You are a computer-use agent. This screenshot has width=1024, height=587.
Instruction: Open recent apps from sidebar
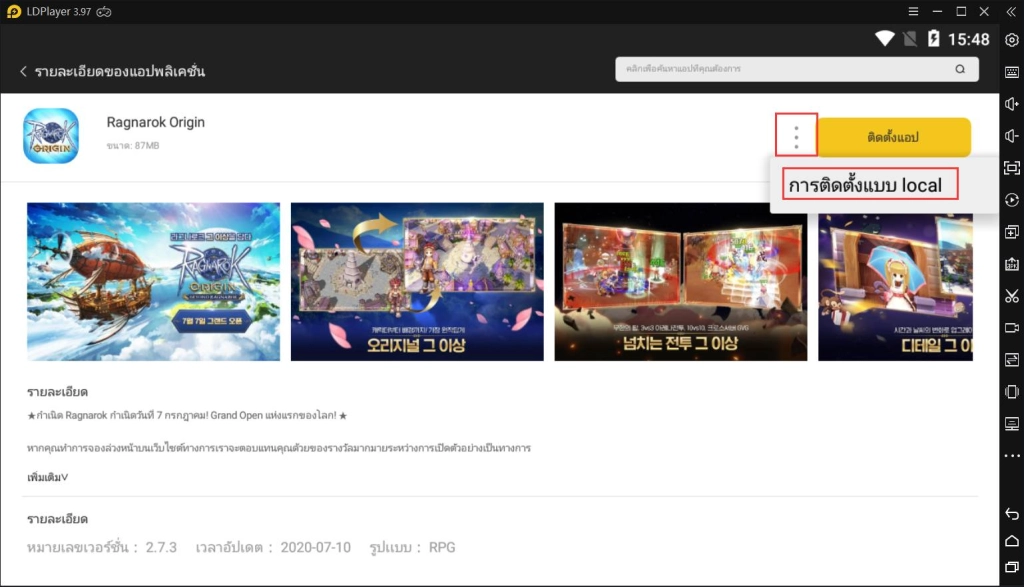[1012, 567]
